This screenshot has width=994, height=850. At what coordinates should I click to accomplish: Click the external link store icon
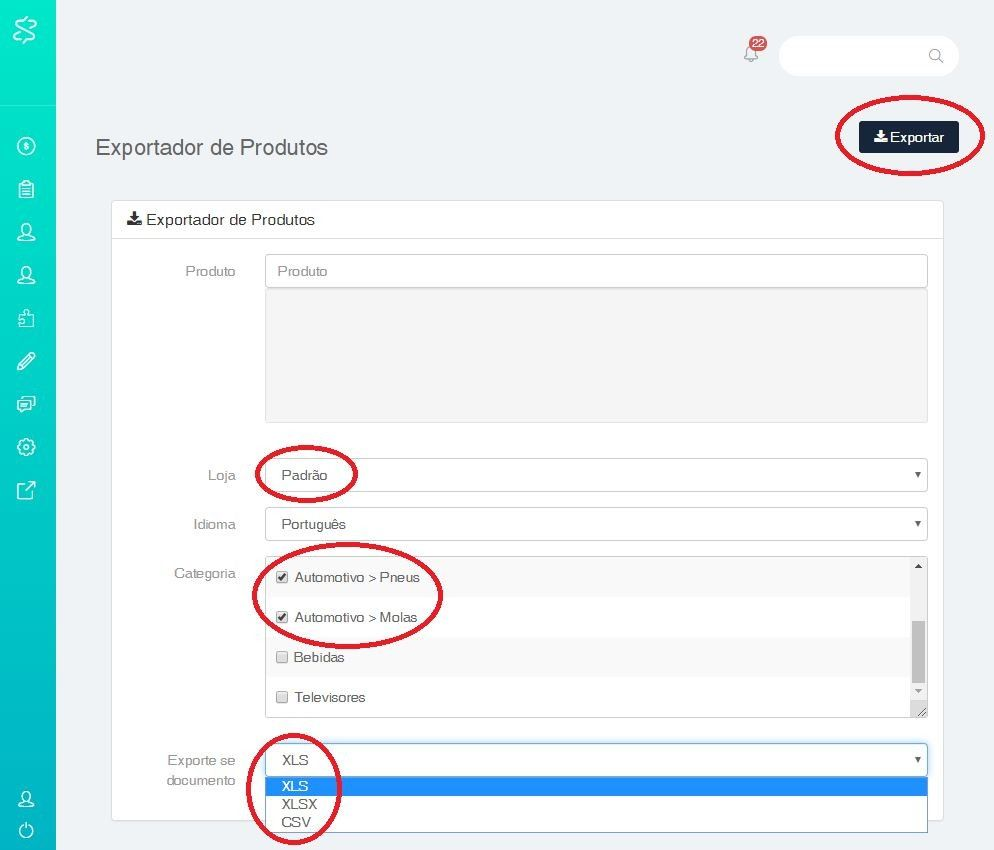[26, 490]
